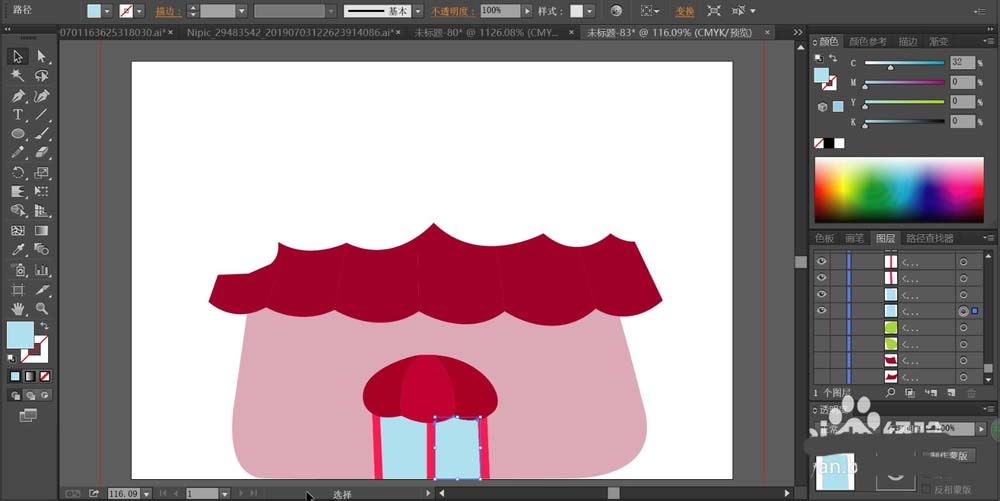Select the Ellipse tool
Image resolution: width=1000 pixels, height=501 pixels.
pos(18,134)
